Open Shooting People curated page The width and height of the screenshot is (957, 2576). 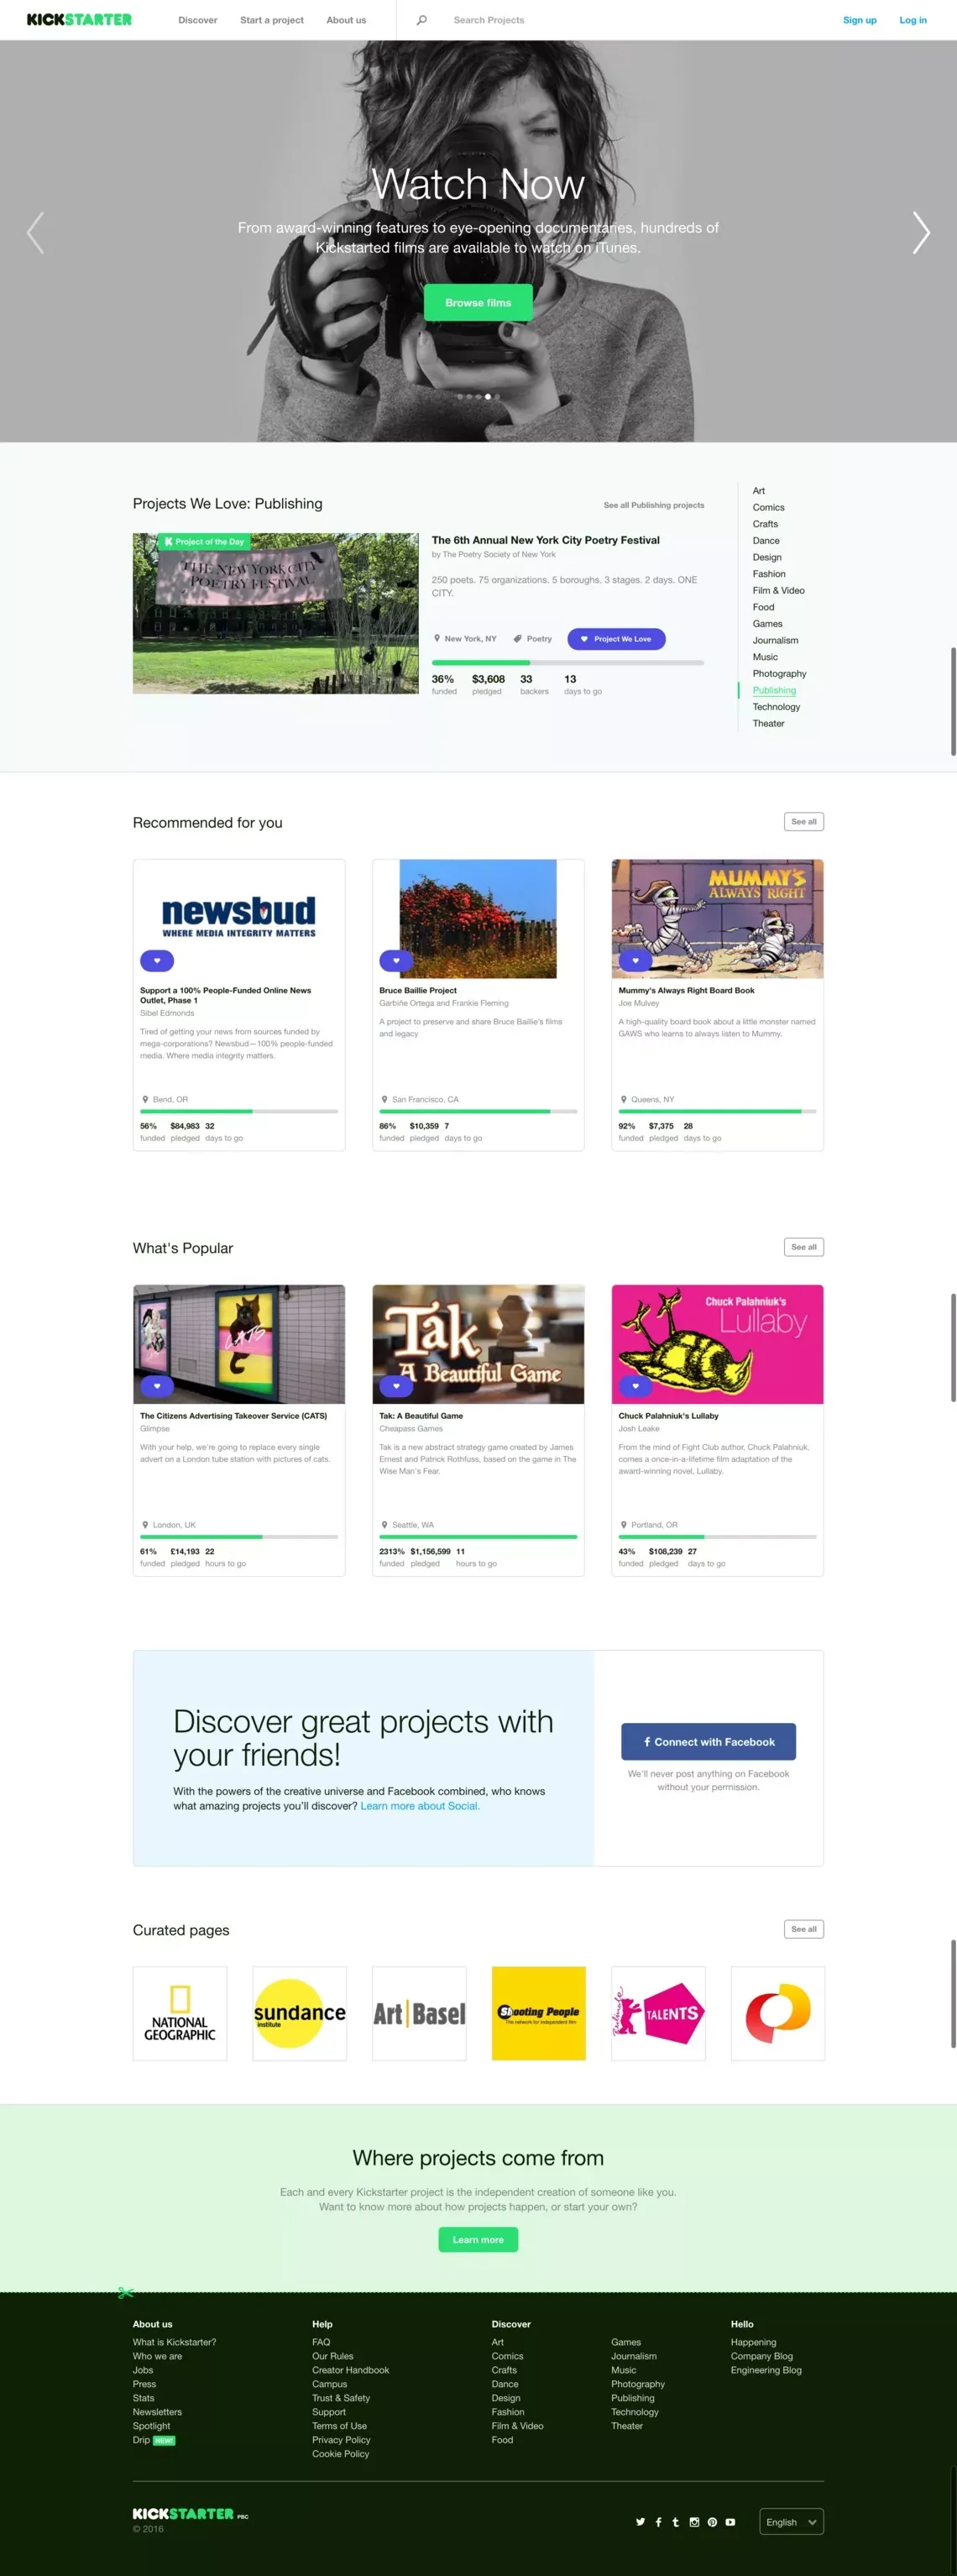(x=538, y=2013)
